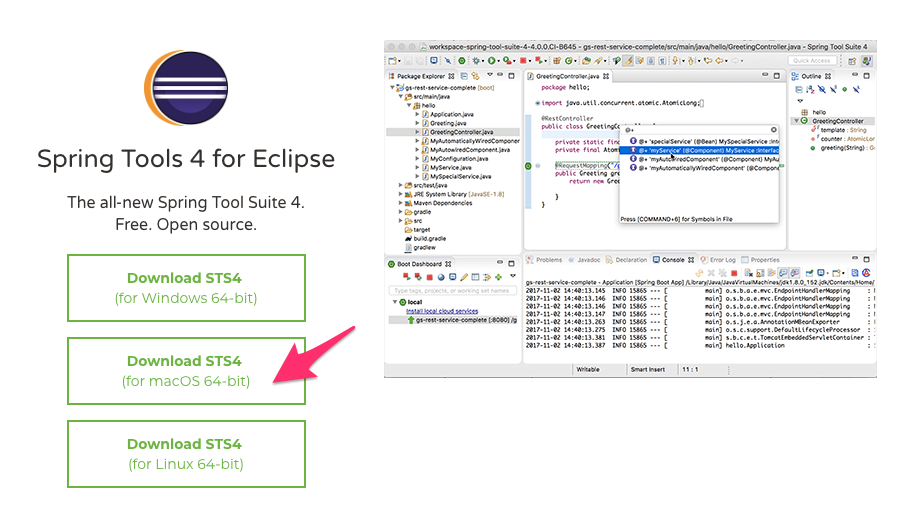
Task: Select MyService.java in Package Explorer
Action: [x=451, y=167]
